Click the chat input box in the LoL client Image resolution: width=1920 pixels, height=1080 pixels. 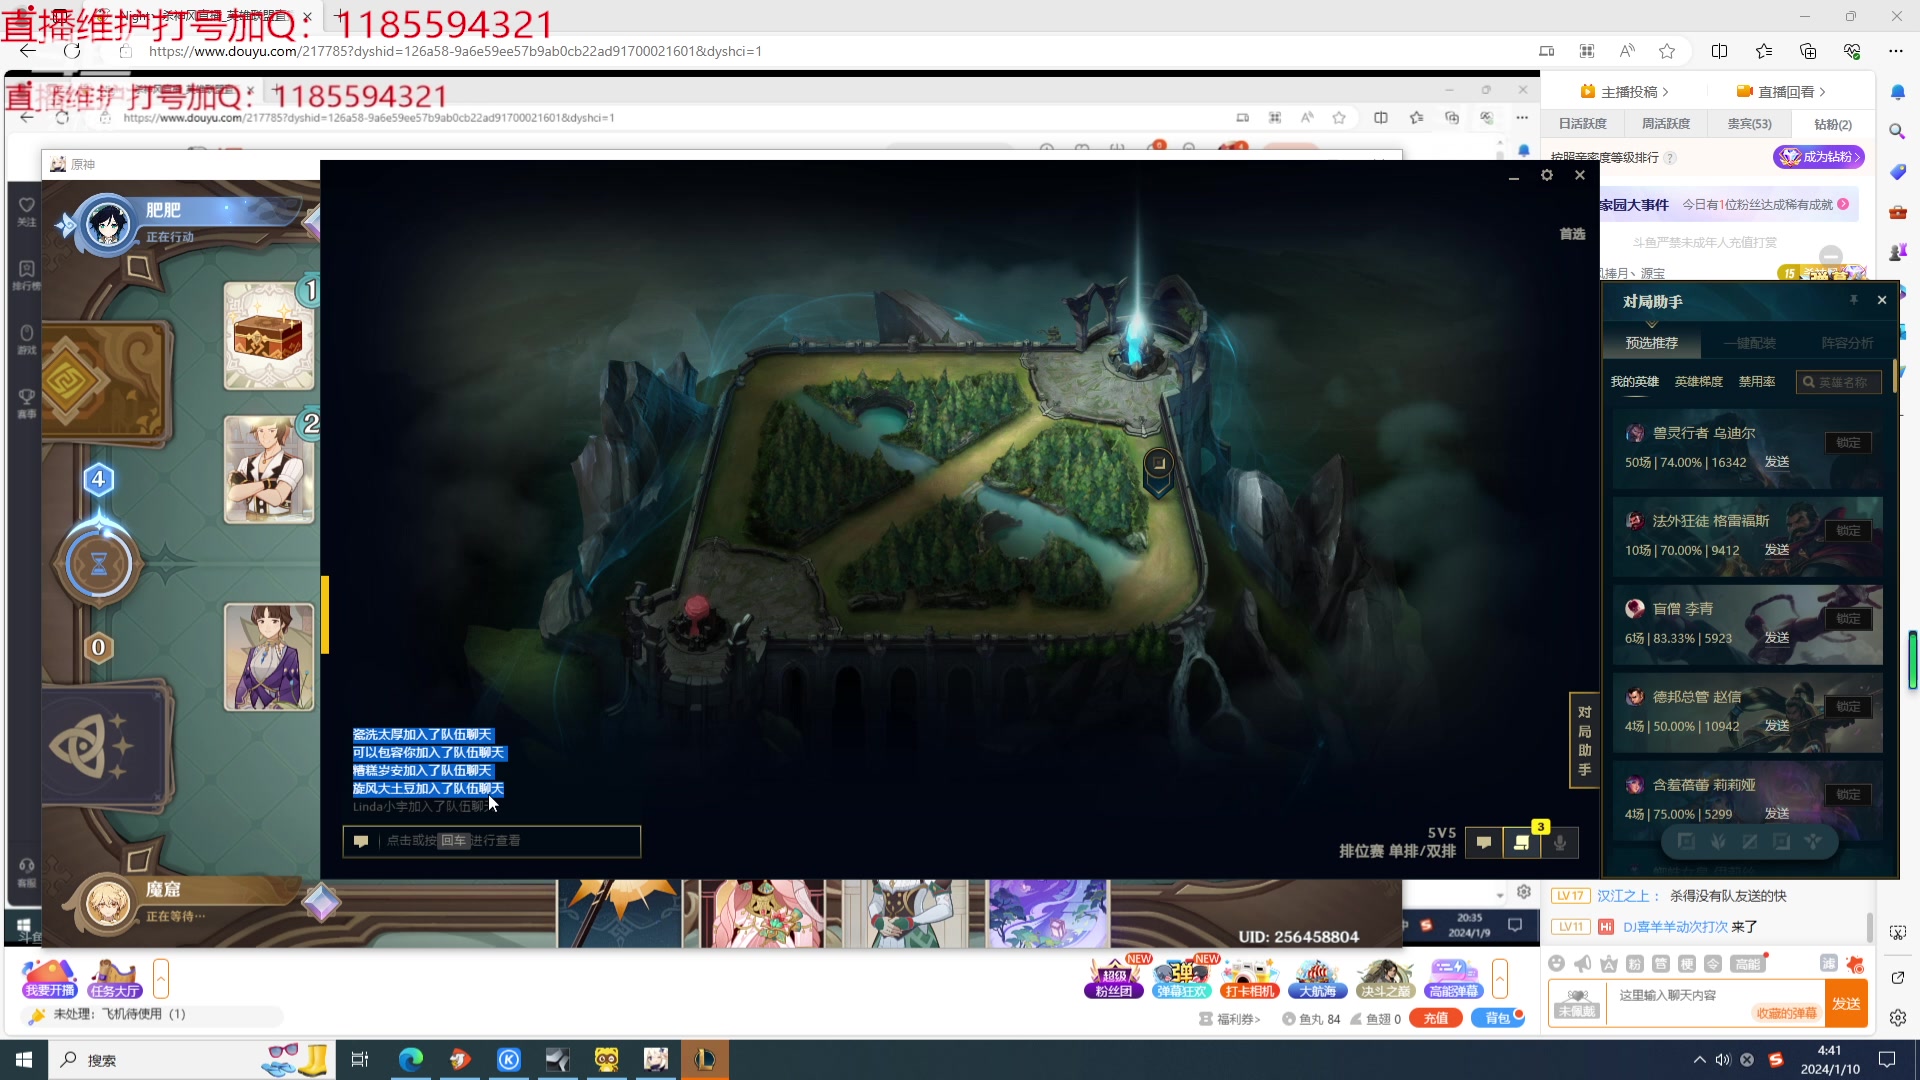[x=491, y=841]
